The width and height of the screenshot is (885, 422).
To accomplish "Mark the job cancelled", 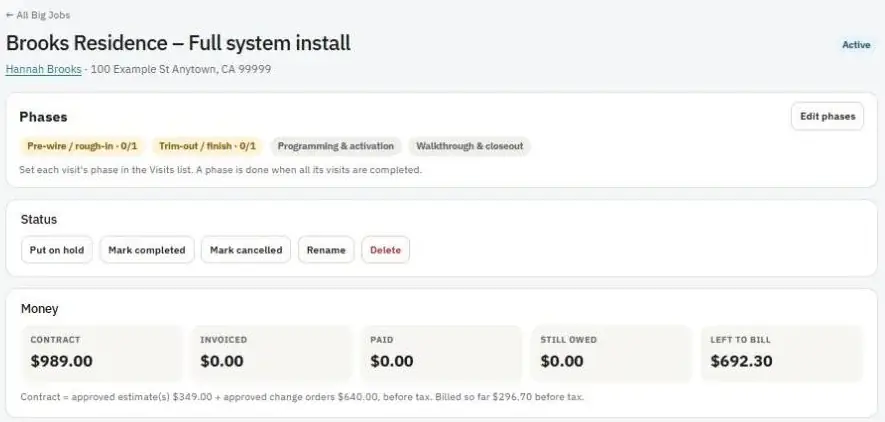I will pyautogui.click(x=246, y=250).
